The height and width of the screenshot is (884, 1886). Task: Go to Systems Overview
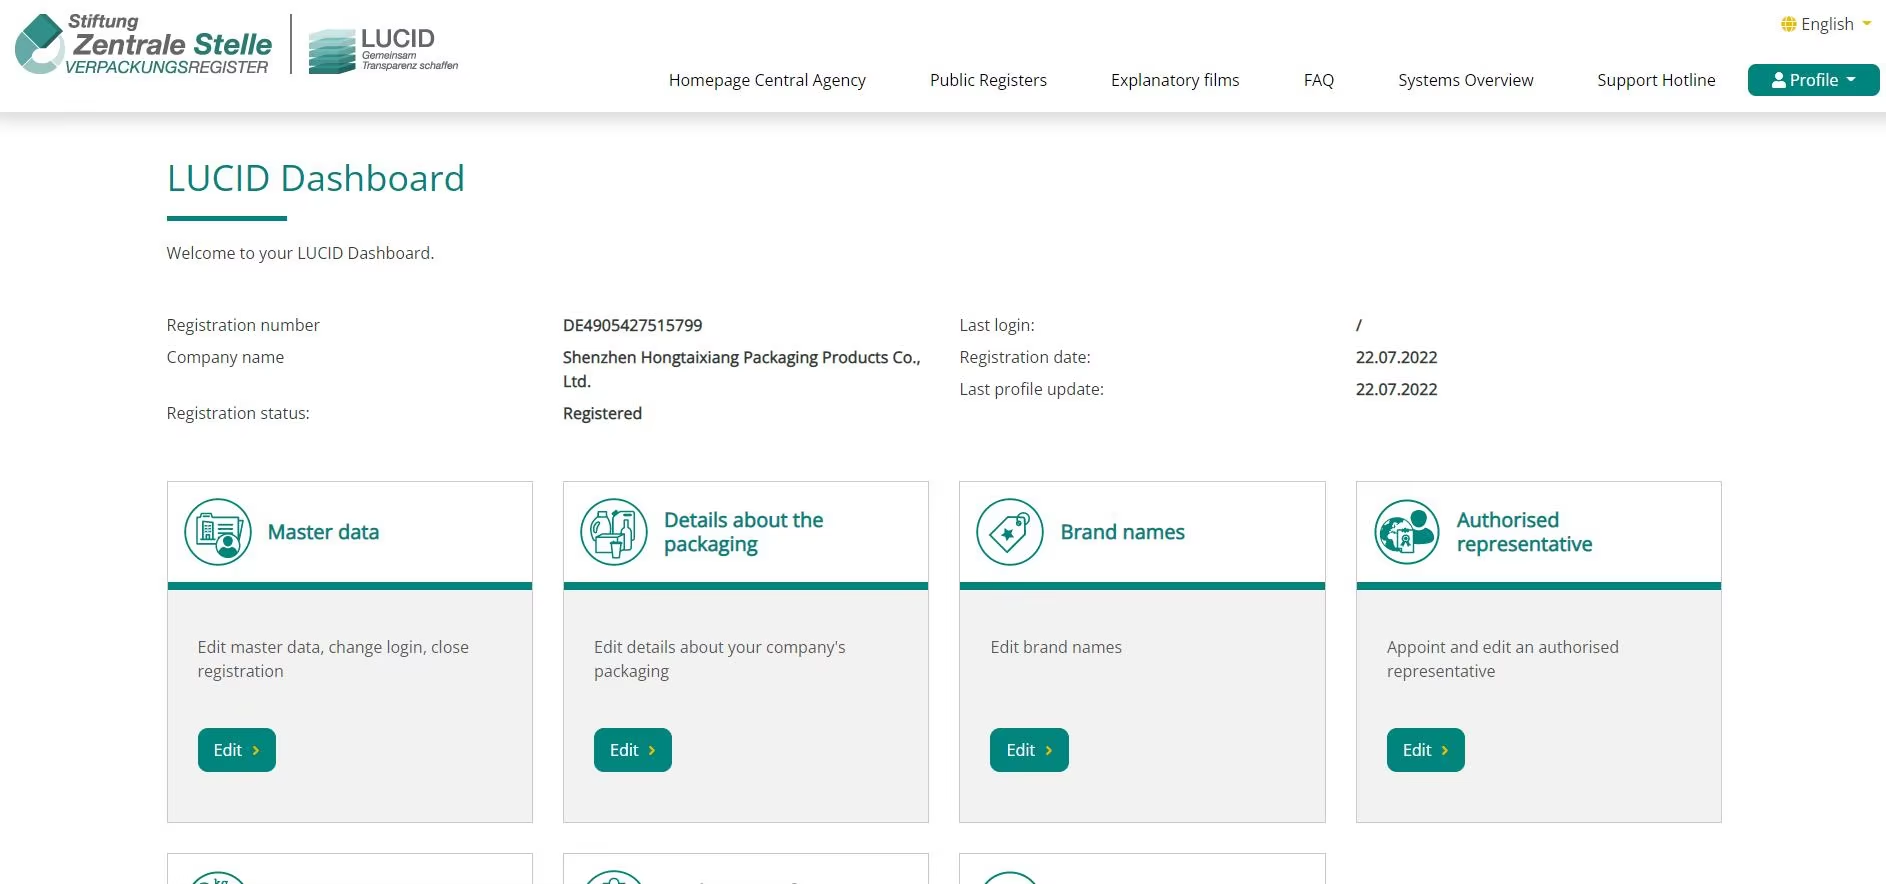pyautogui.click(x=1465, y=80)
